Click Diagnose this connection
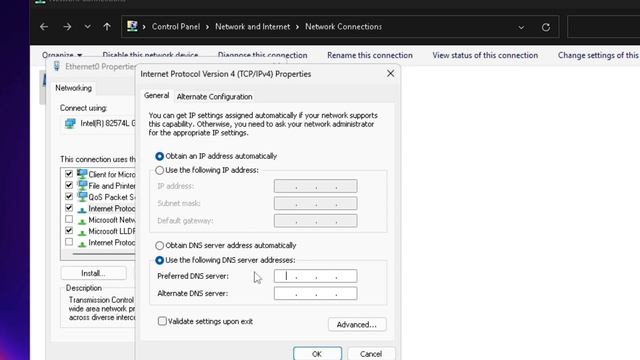 point(262,55)
